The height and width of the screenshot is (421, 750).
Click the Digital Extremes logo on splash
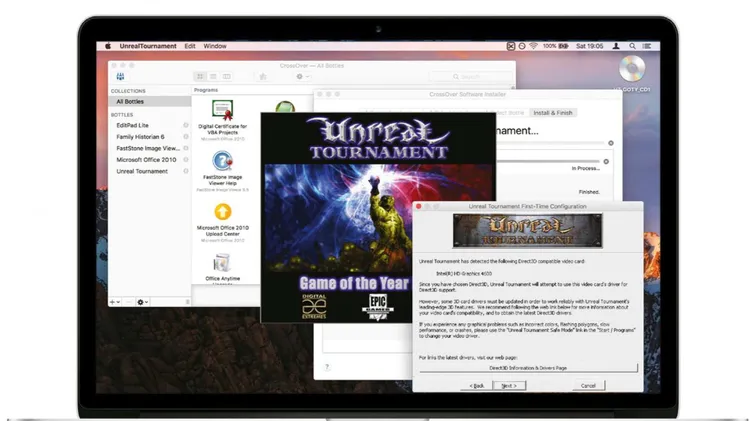click(x=314, y=307)
